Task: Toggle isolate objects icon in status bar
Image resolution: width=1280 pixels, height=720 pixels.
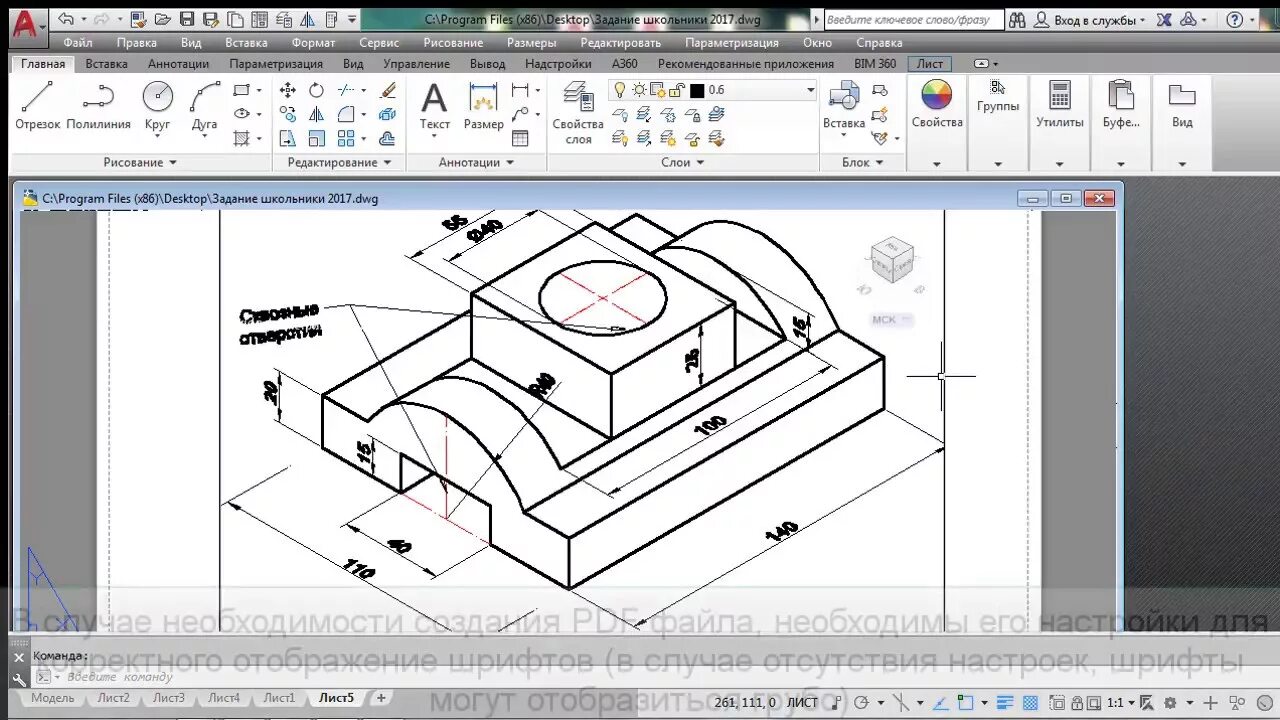Action: pyautogui.click(x=1238, y=702)
